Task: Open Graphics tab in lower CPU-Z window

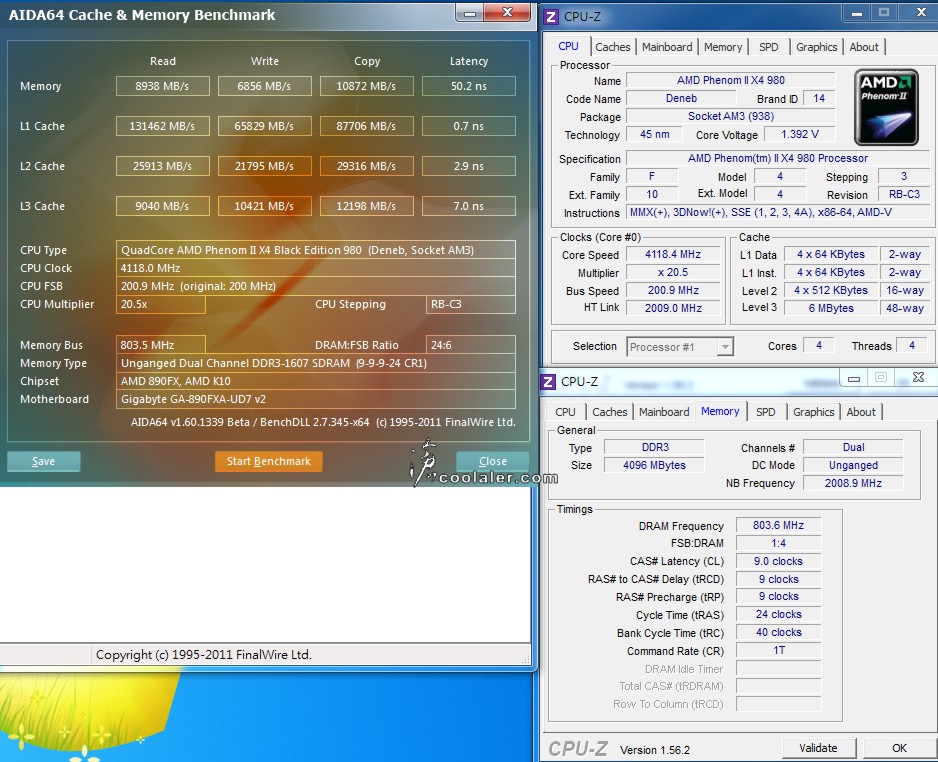Action: (x=814, y=412)
